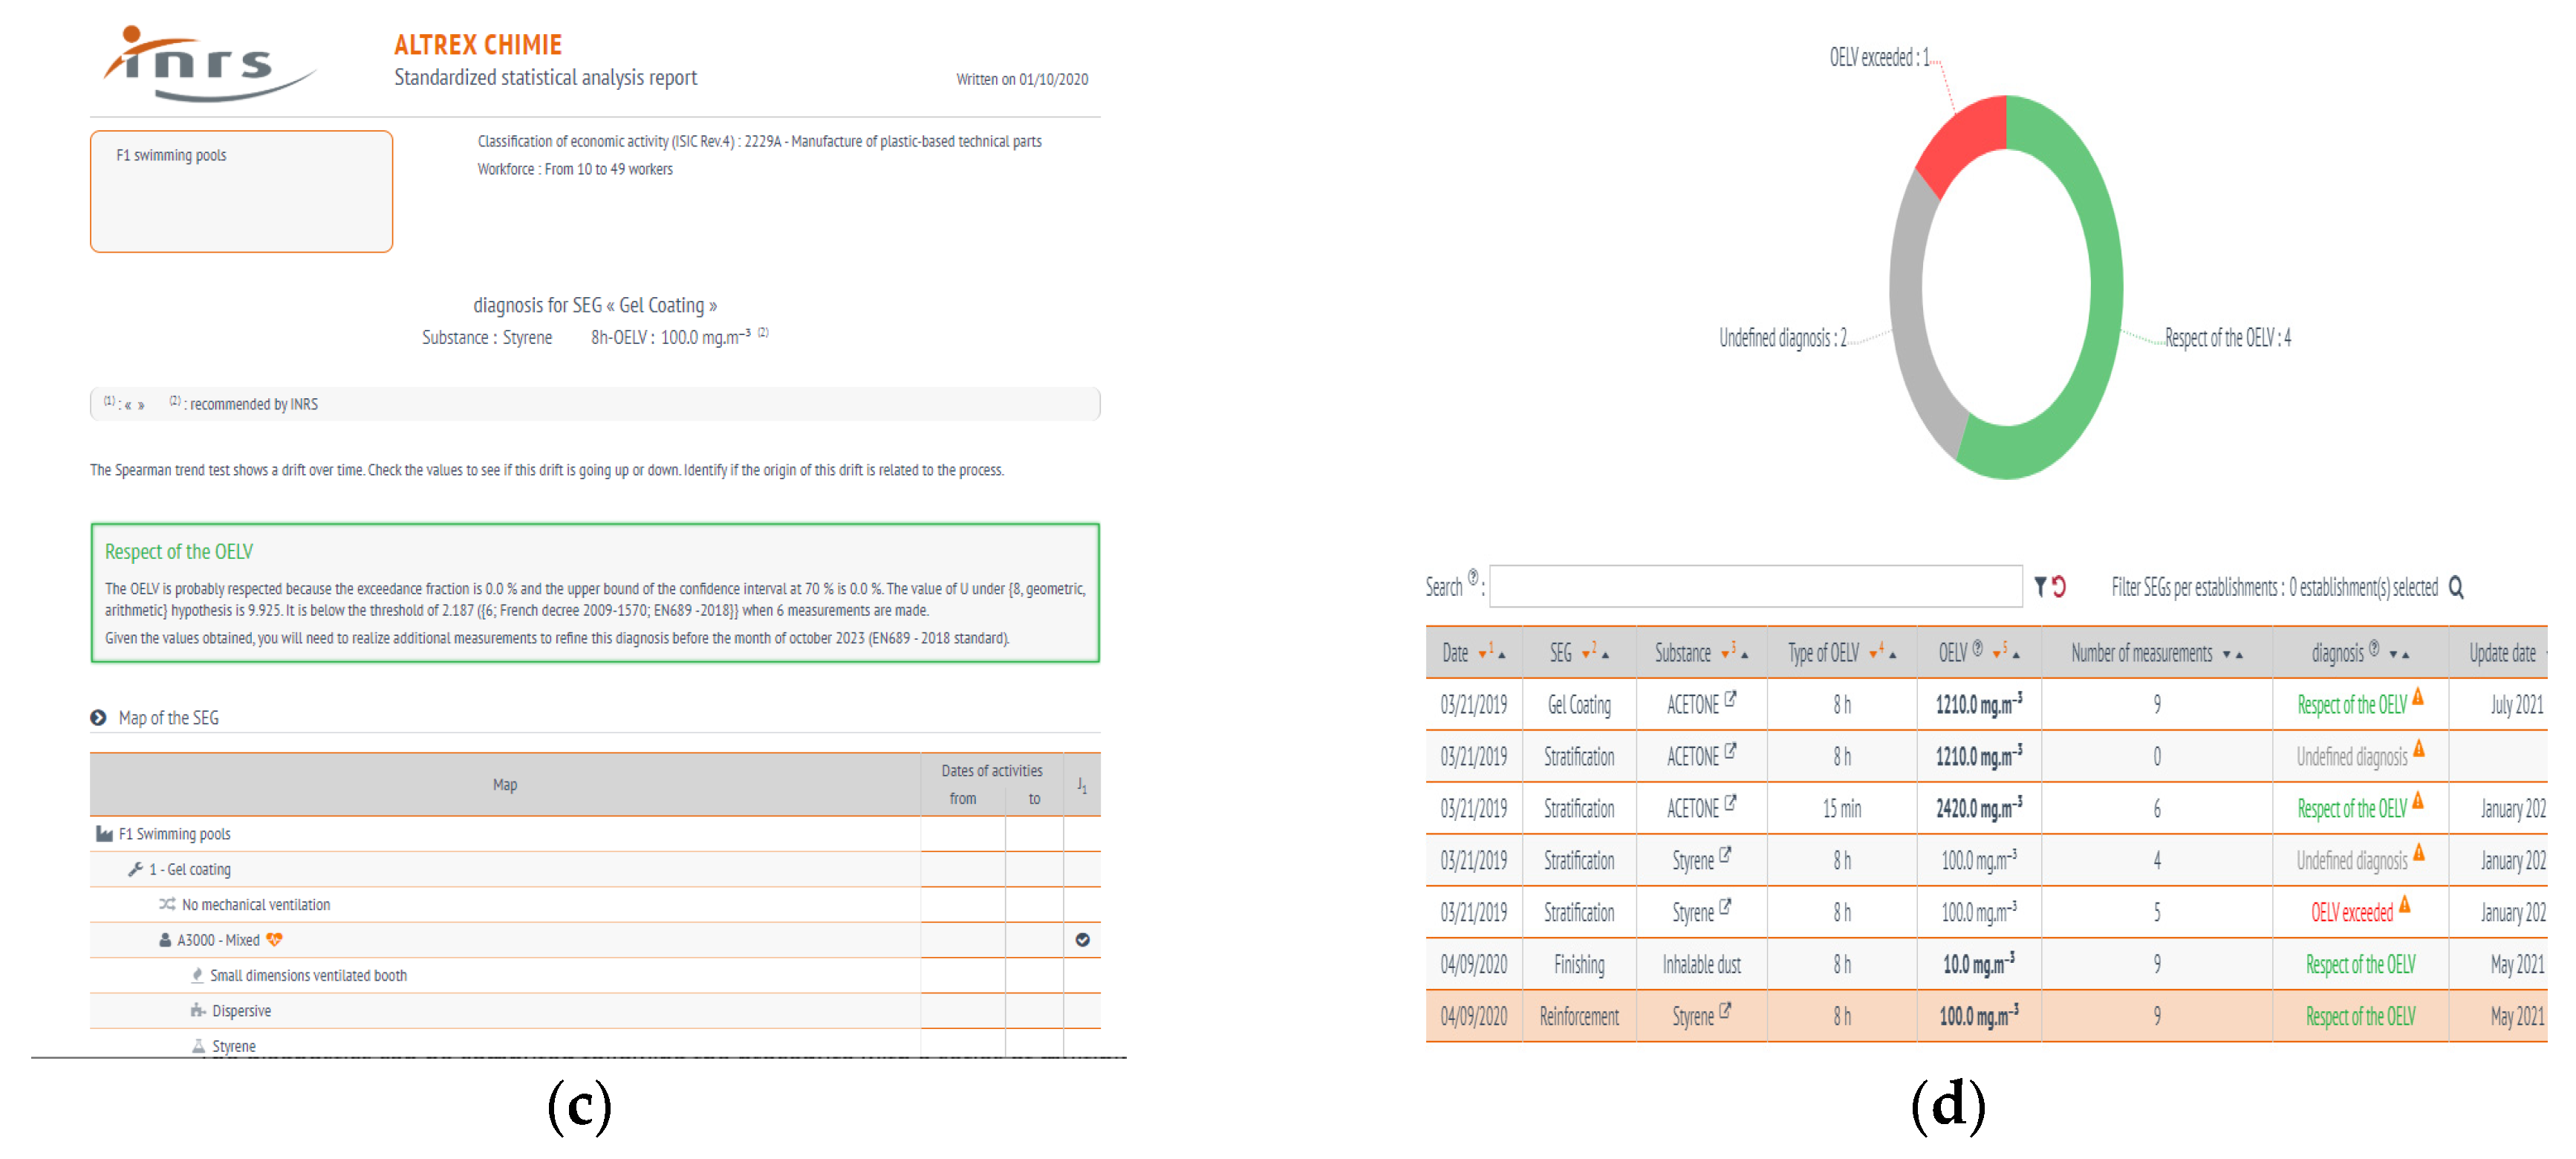This screenshot has width=2576, height=1159.
Task: Click the help icon next to diagnosis header
Action: coord(2374,648)
